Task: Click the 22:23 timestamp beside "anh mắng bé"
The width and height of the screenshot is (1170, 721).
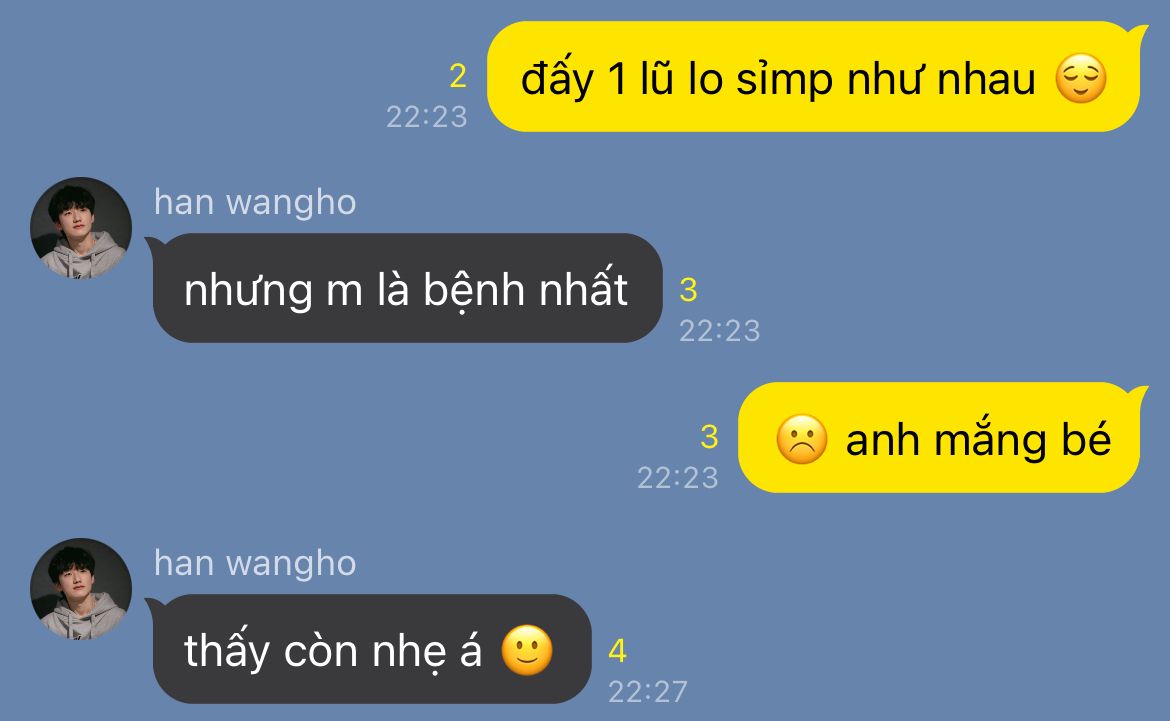Action: [x=678, y=478]
